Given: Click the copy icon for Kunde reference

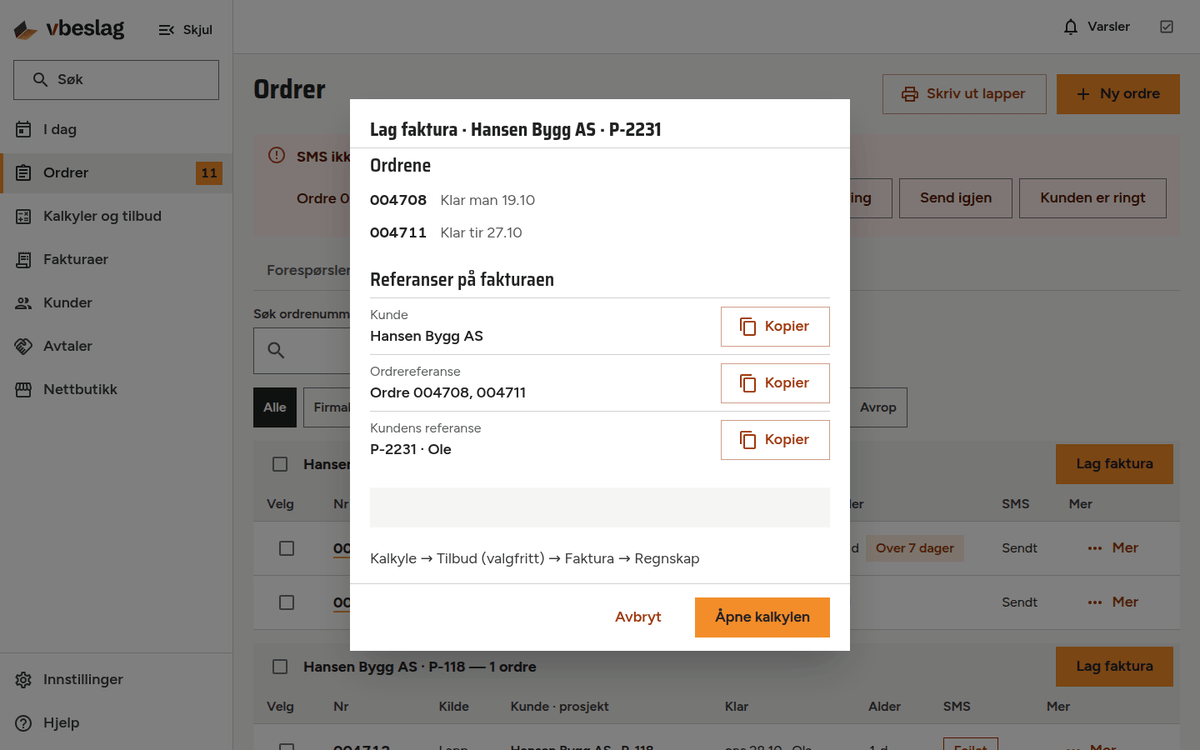Looking at the screenshot, I should click(x=748, y=326).
